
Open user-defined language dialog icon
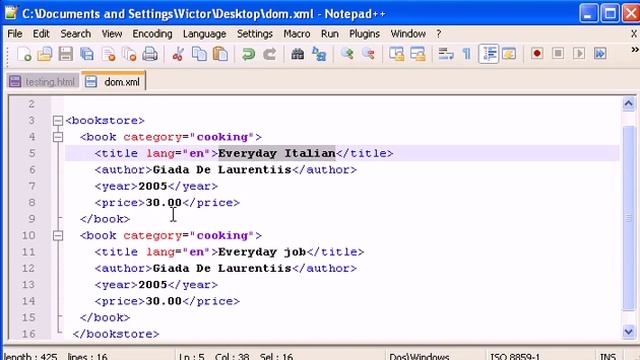(x=509, y=54)
